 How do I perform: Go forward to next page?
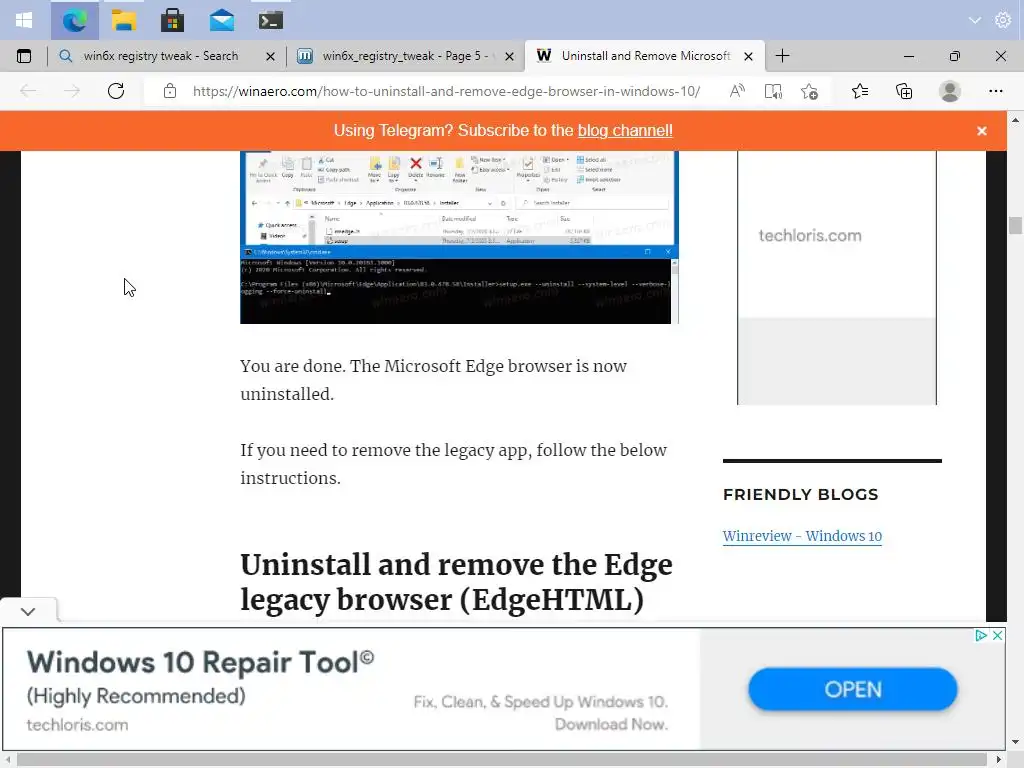(72, 91)
